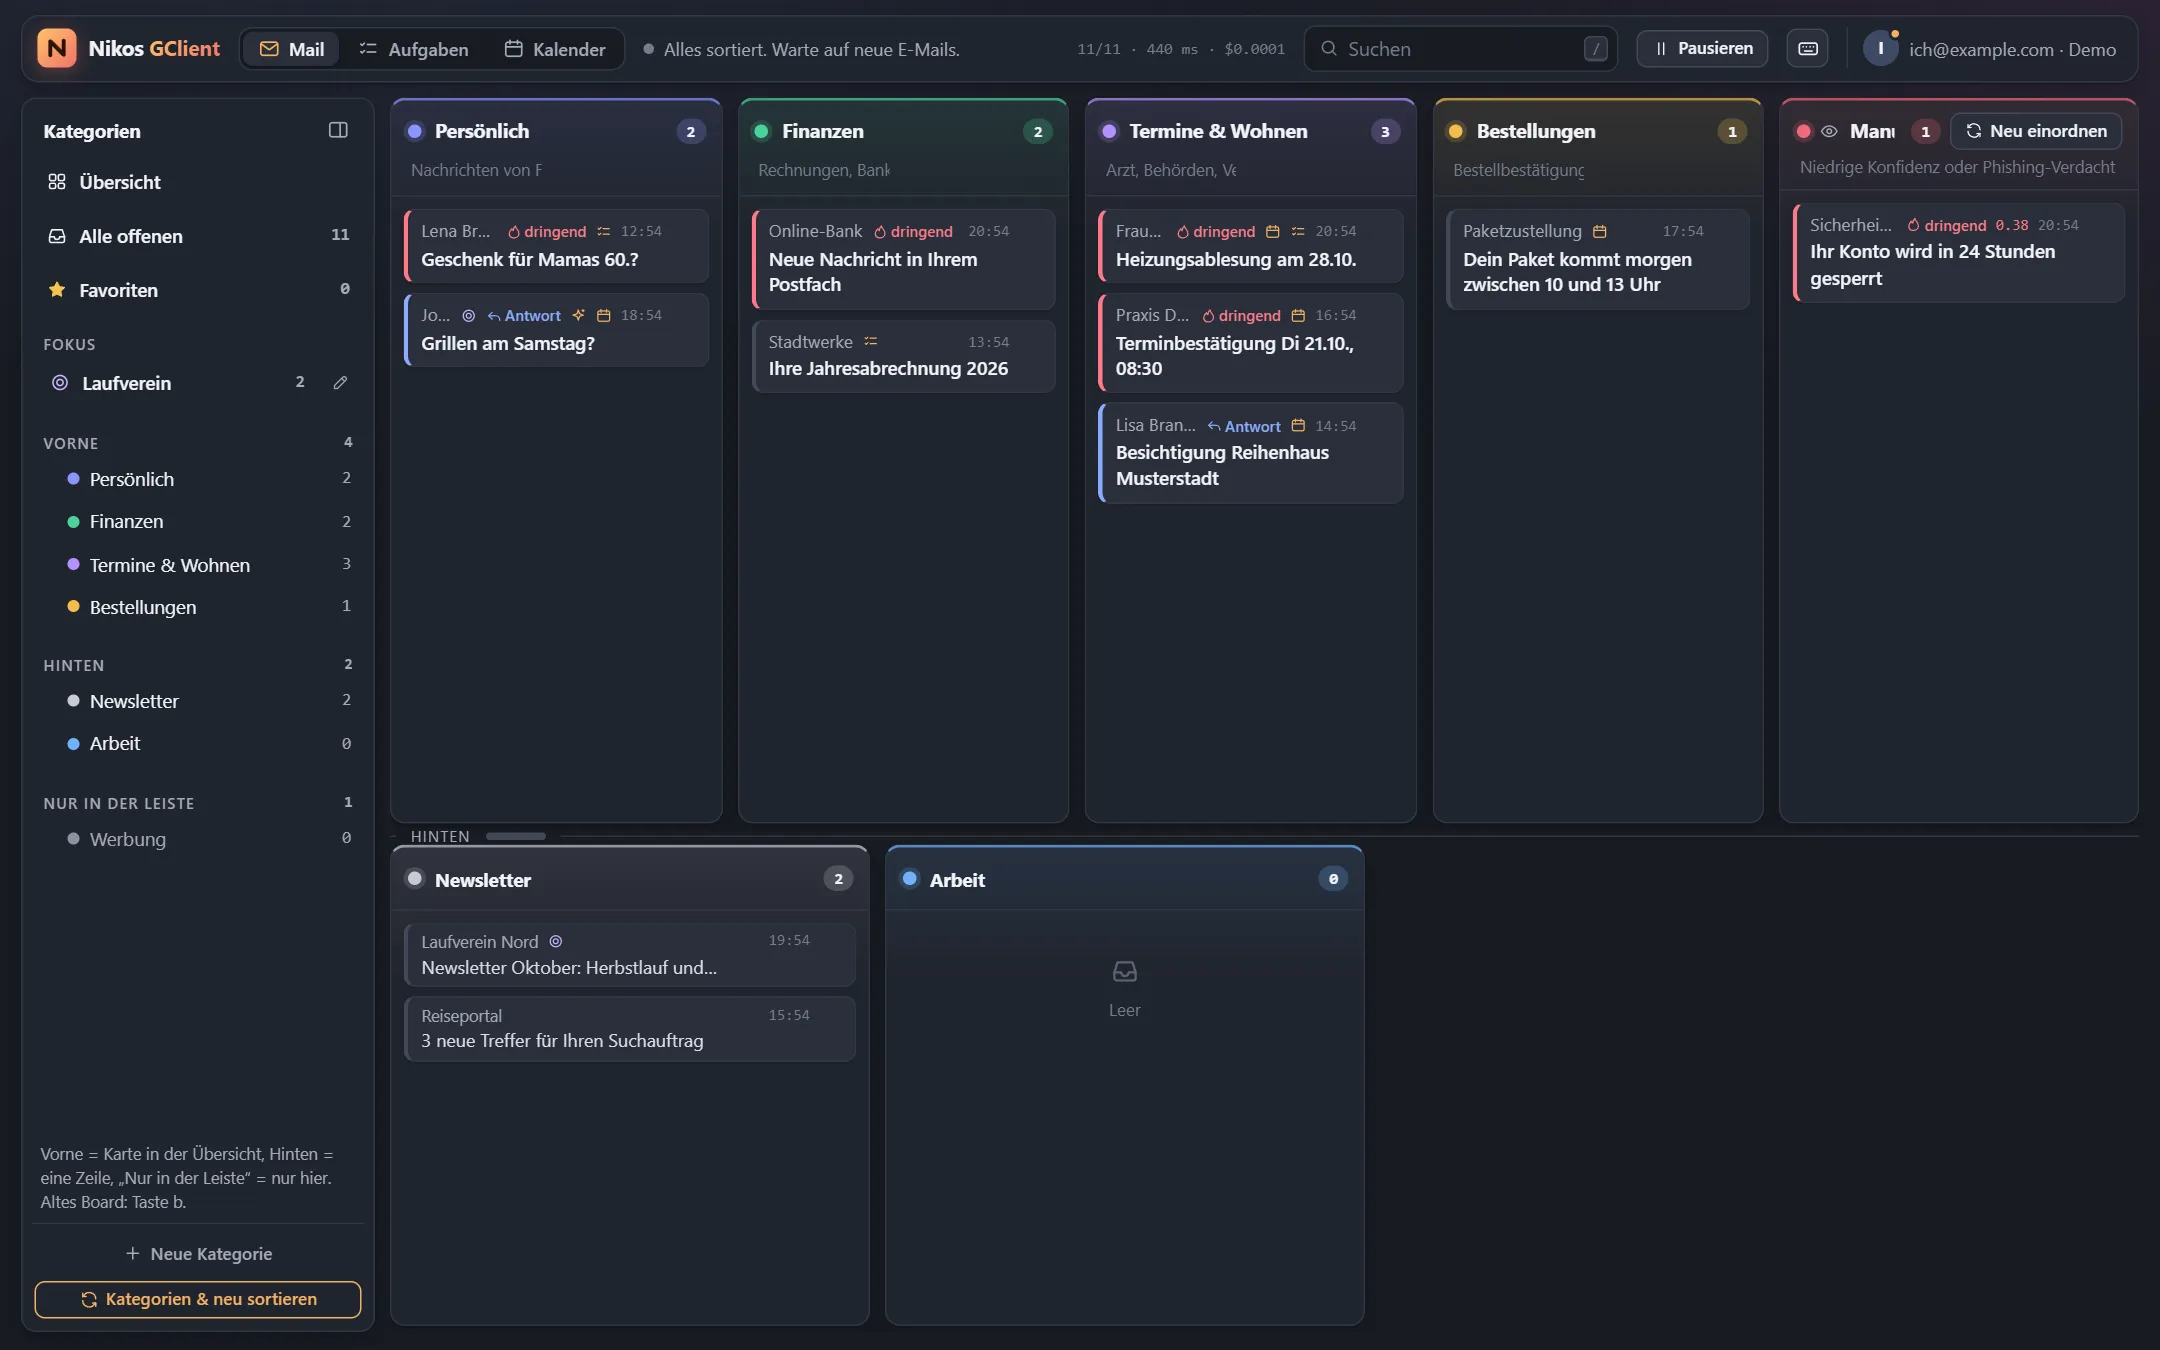The height and width of the screenshot is (1350, 2160).
Task: Toggle the eye icon in Manuell column
Action: pyautogui.click(x=1829, y=131)
